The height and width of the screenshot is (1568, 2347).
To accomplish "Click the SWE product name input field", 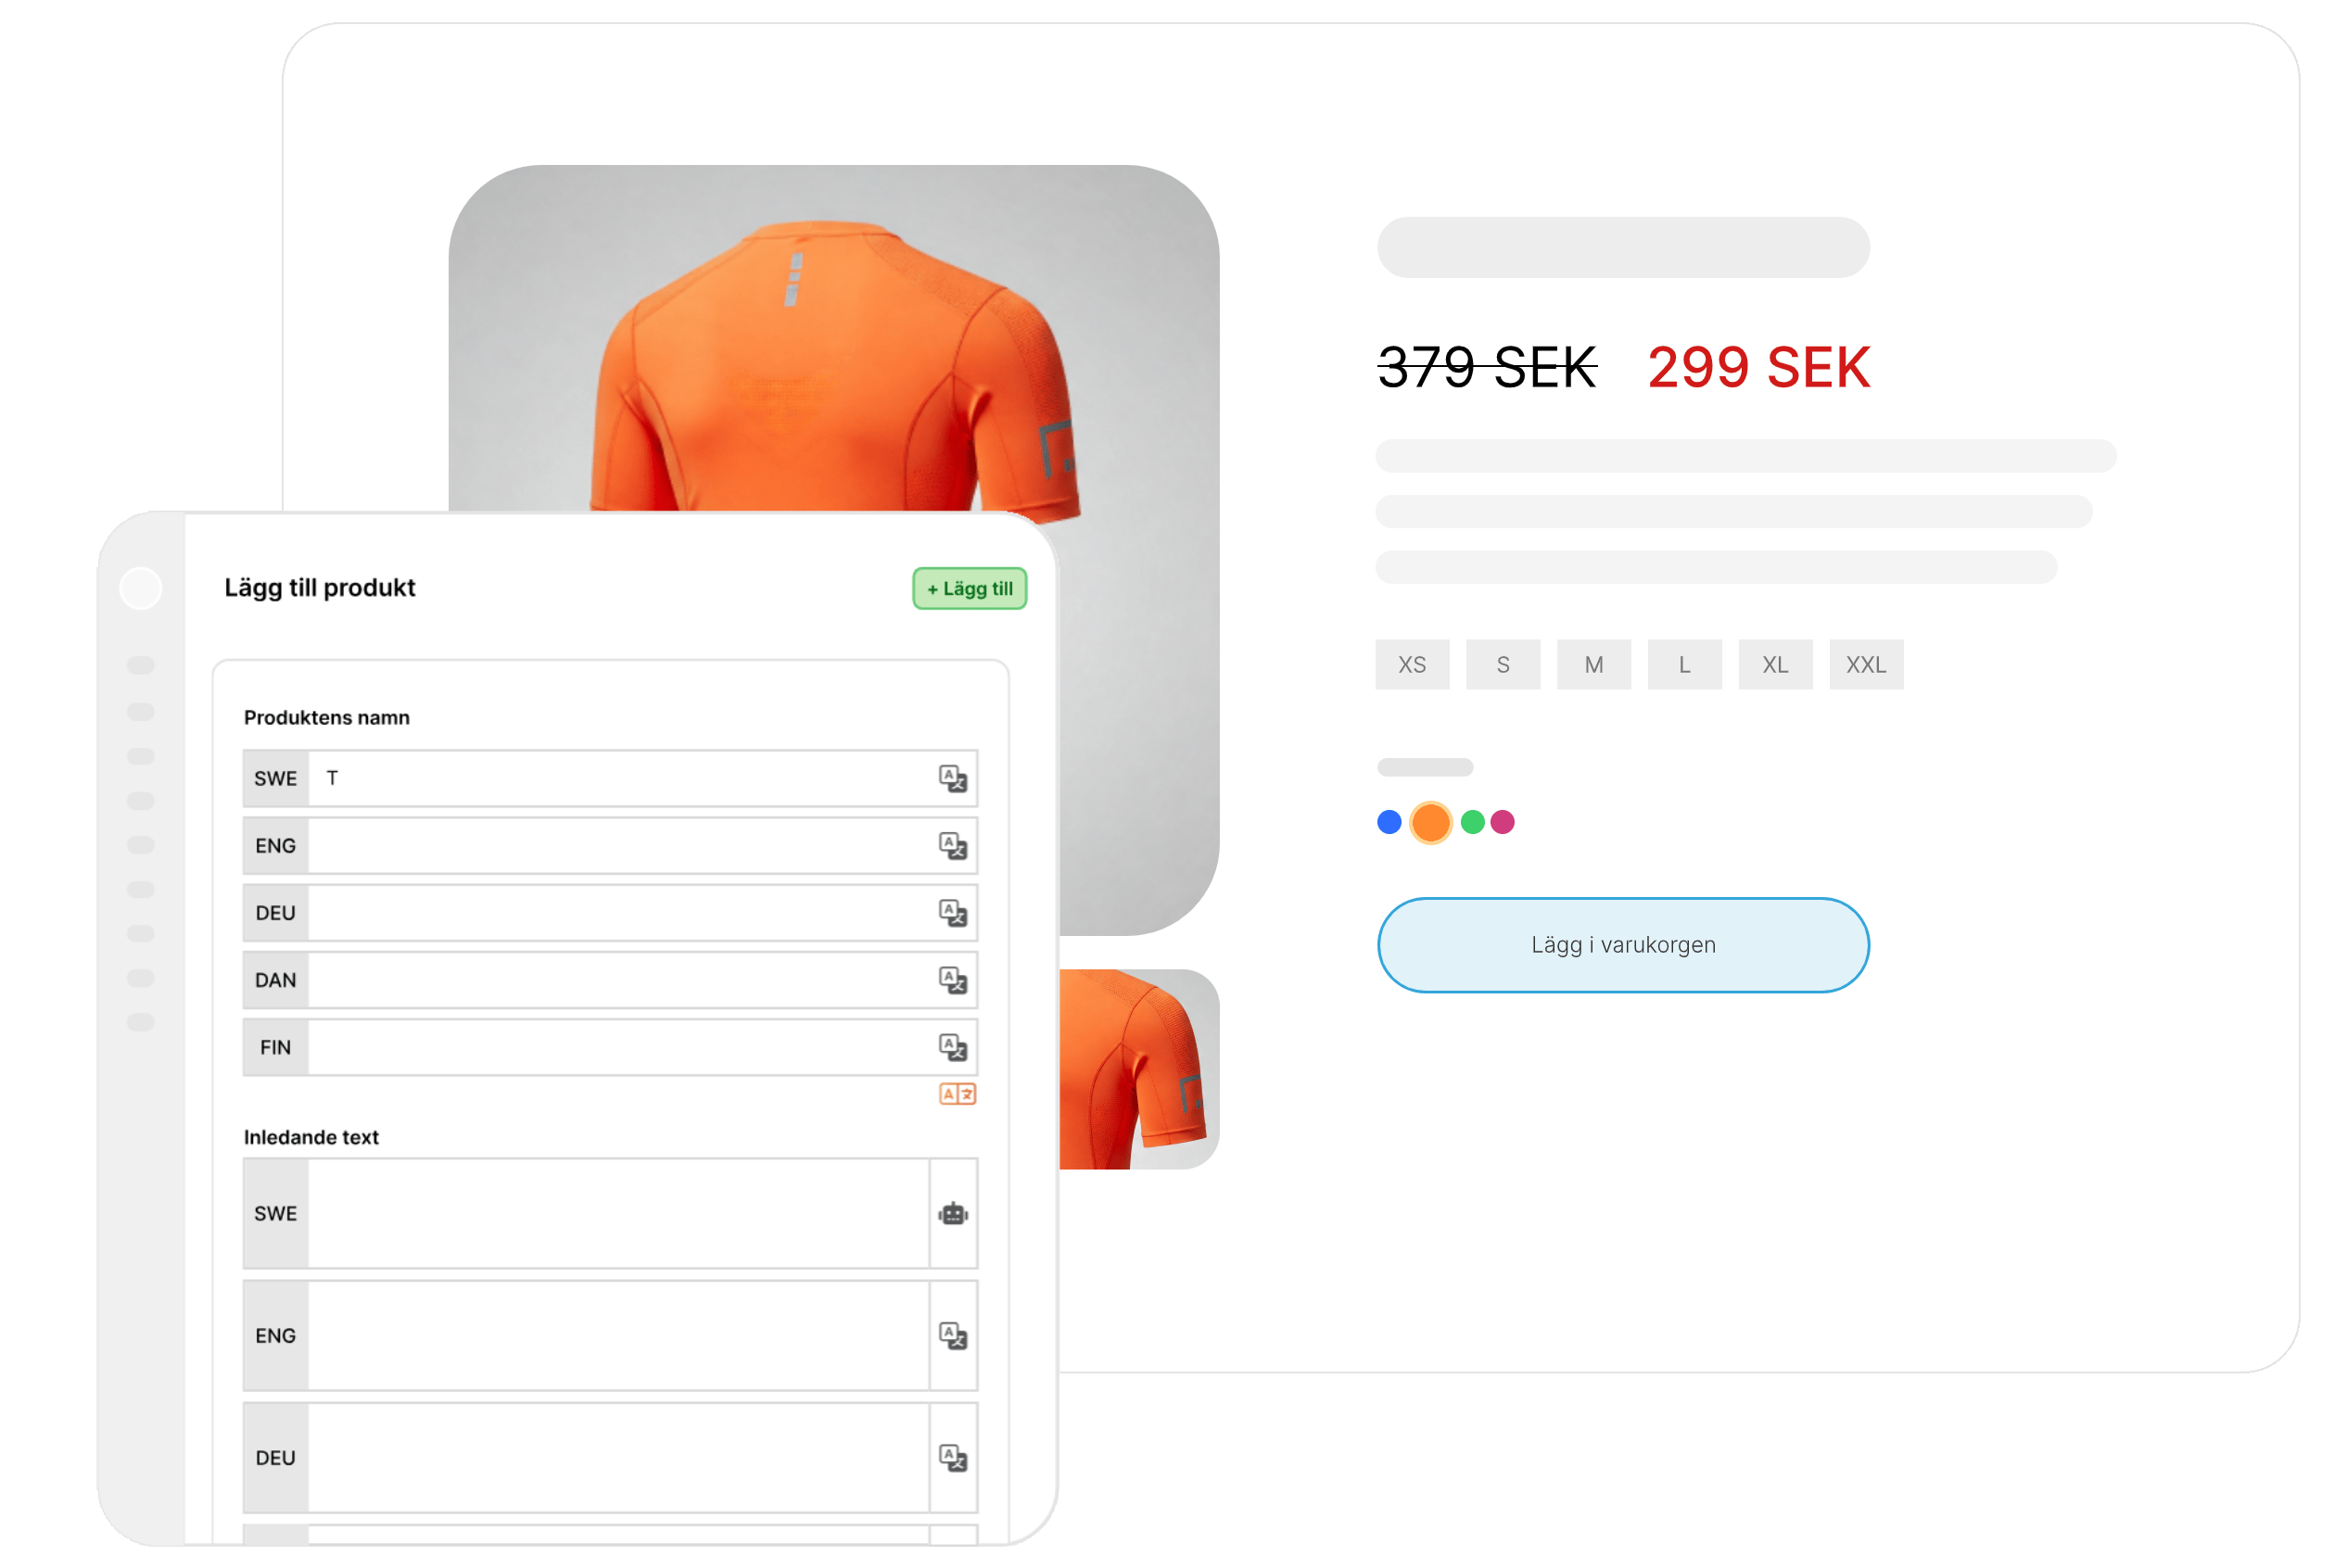I will 620,778.
